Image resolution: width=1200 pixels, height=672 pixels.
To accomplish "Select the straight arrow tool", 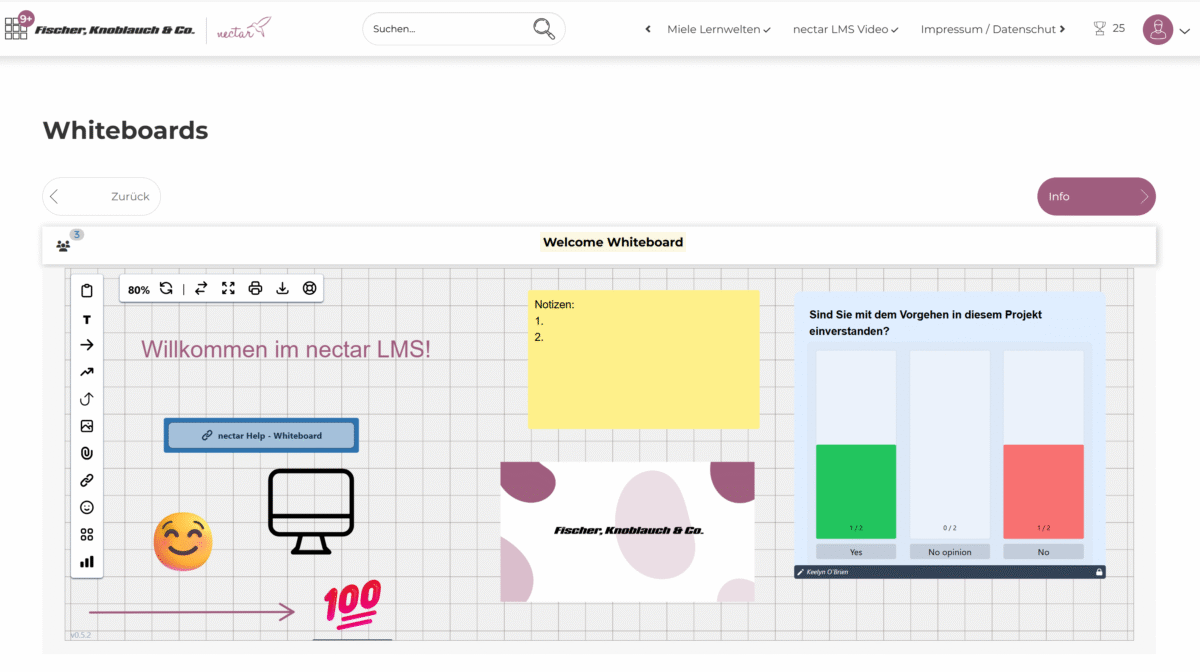I will click(x=87, y=345).
